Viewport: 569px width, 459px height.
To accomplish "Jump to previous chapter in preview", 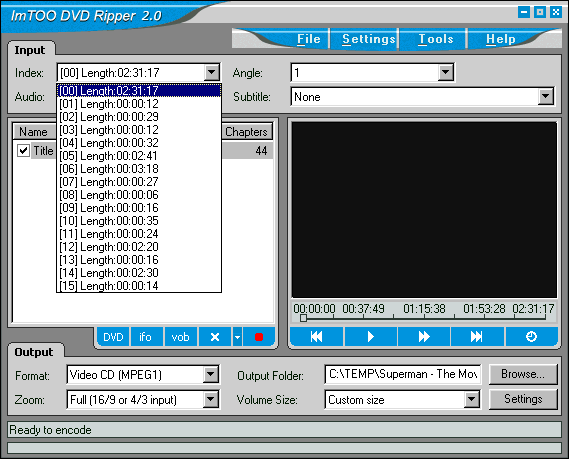I will tap(316, 337).
